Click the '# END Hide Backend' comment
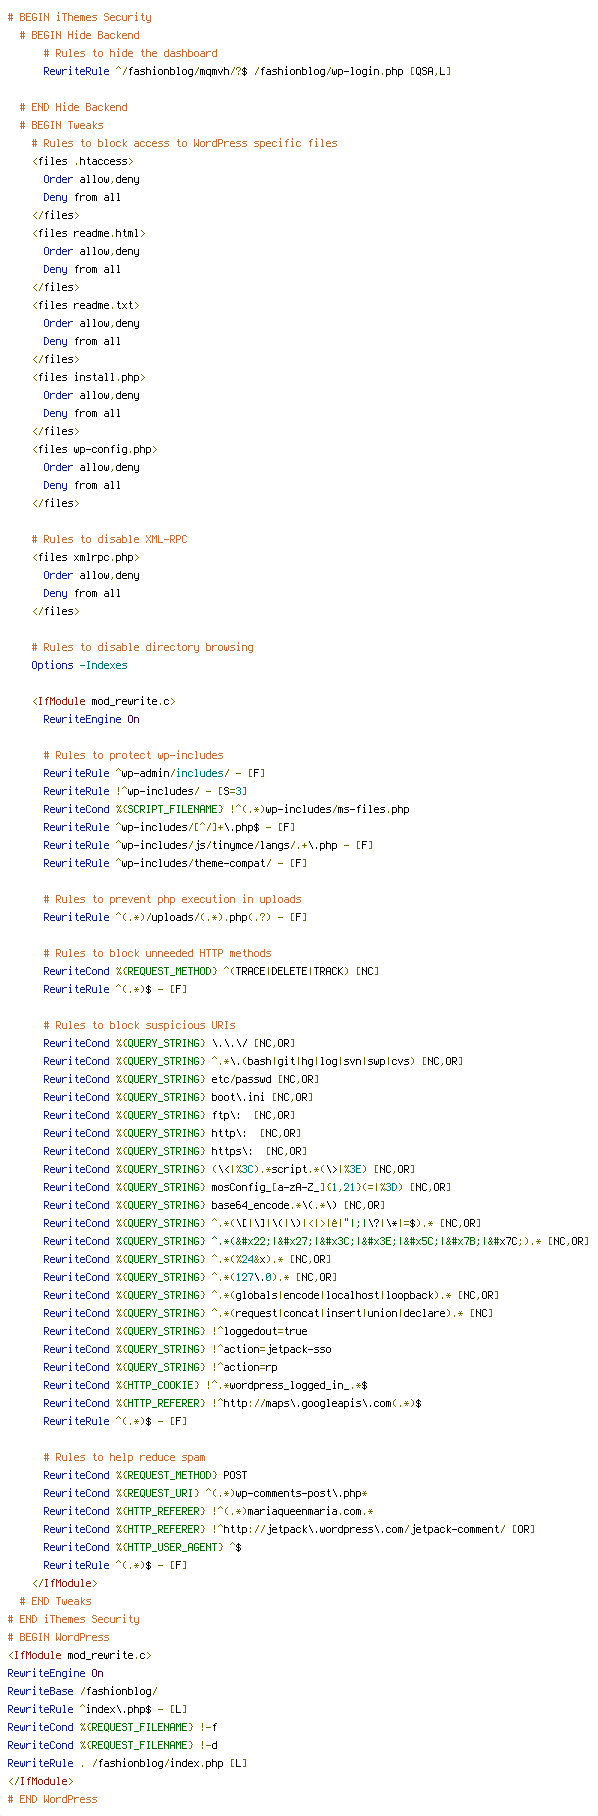The width and height of the screenshot is (598, 1816). 73,107
